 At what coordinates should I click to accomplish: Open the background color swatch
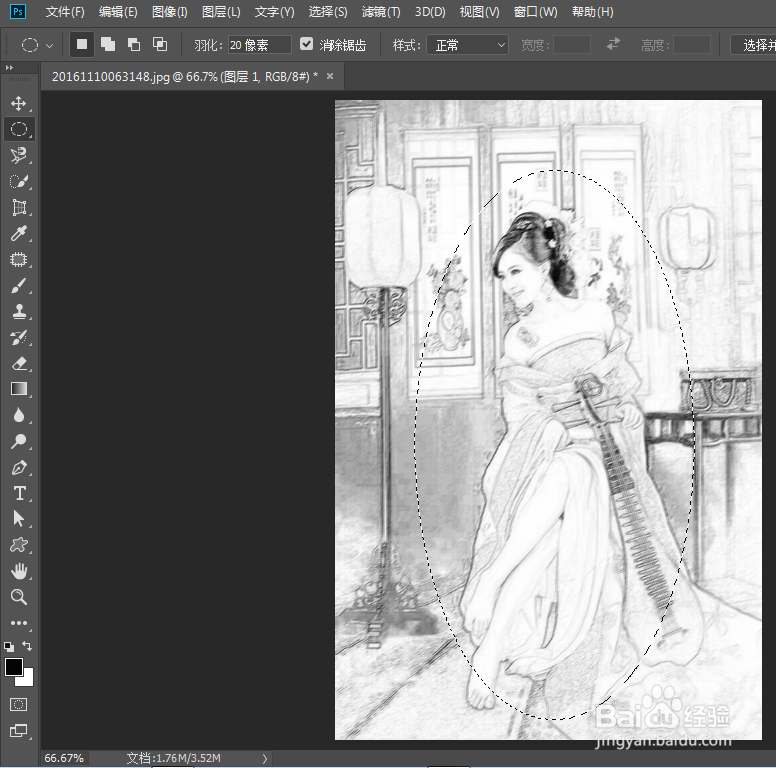click(27, 679)
